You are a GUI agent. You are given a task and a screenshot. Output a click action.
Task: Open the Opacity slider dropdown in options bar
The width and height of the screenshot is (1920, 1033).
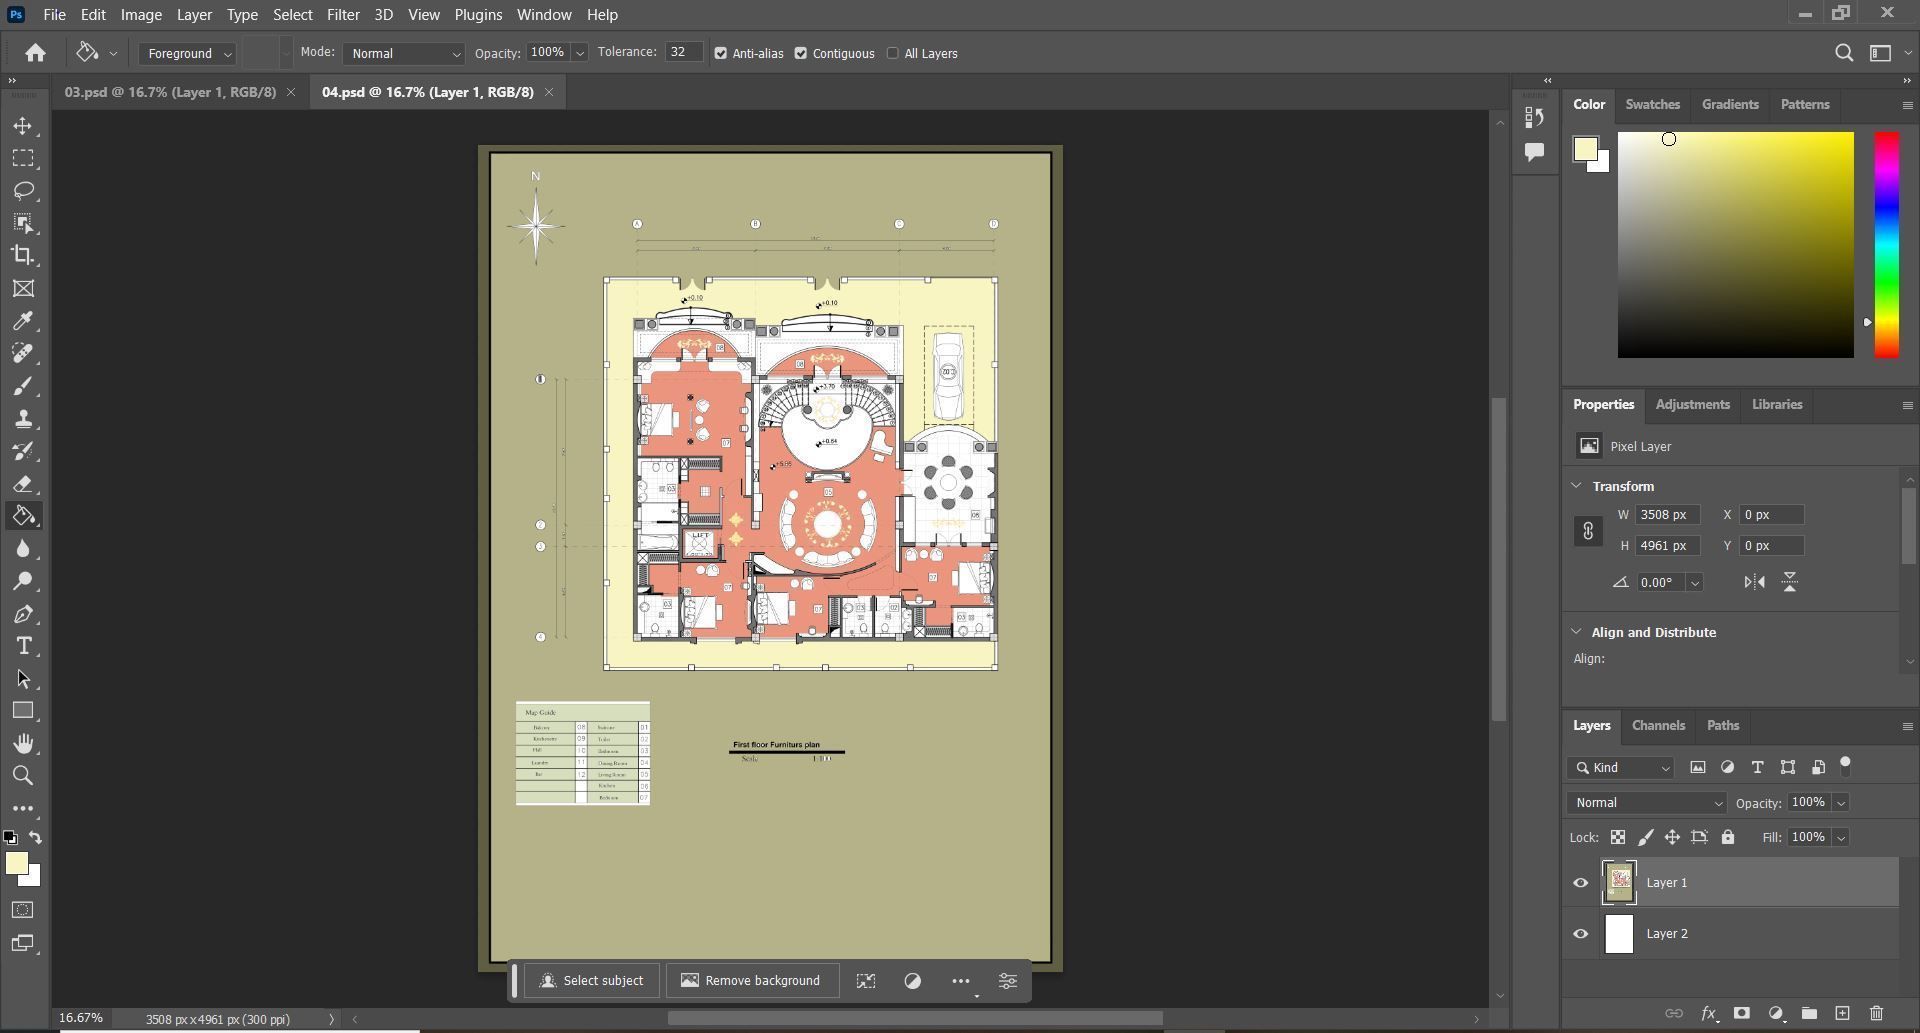(x=579, y=53)
